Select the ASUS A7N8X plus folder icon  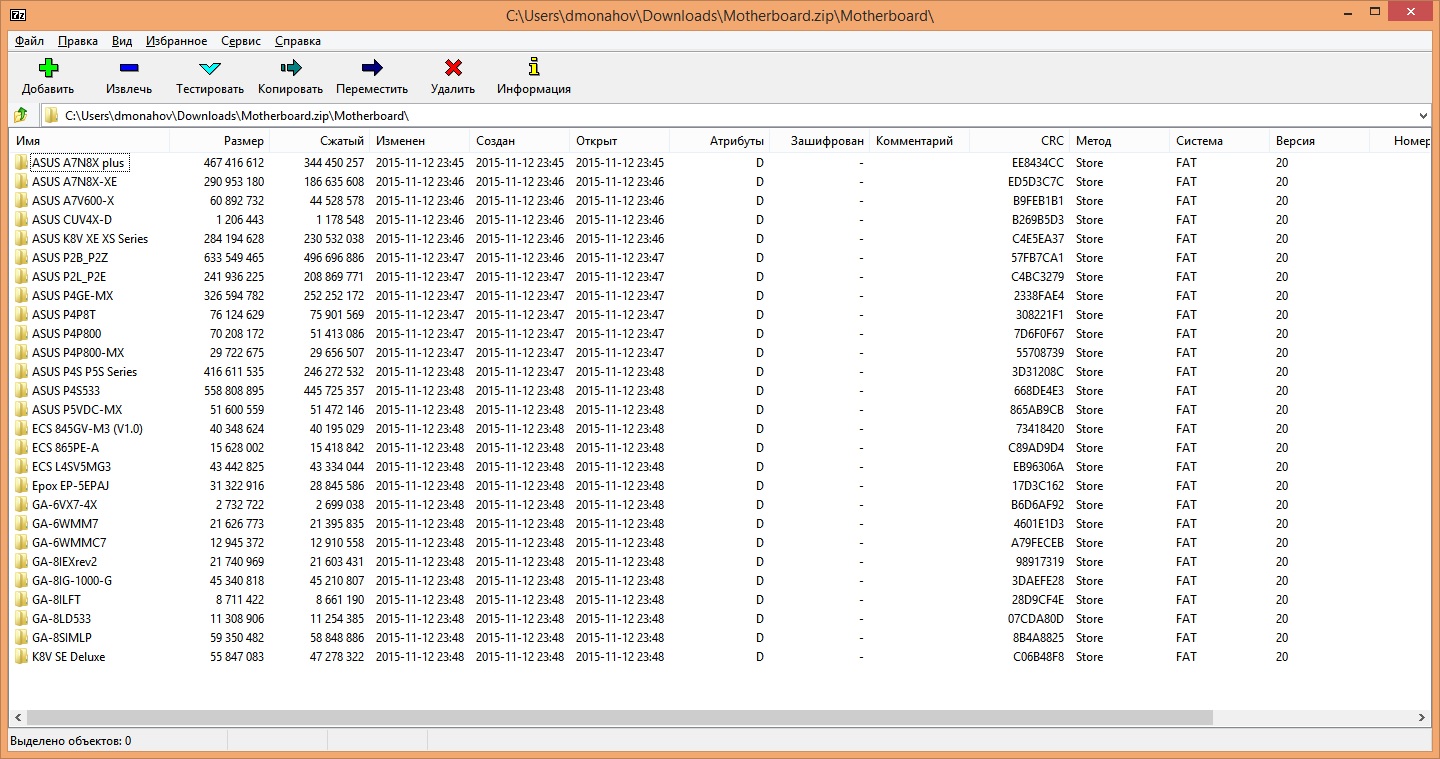(21, 162)
